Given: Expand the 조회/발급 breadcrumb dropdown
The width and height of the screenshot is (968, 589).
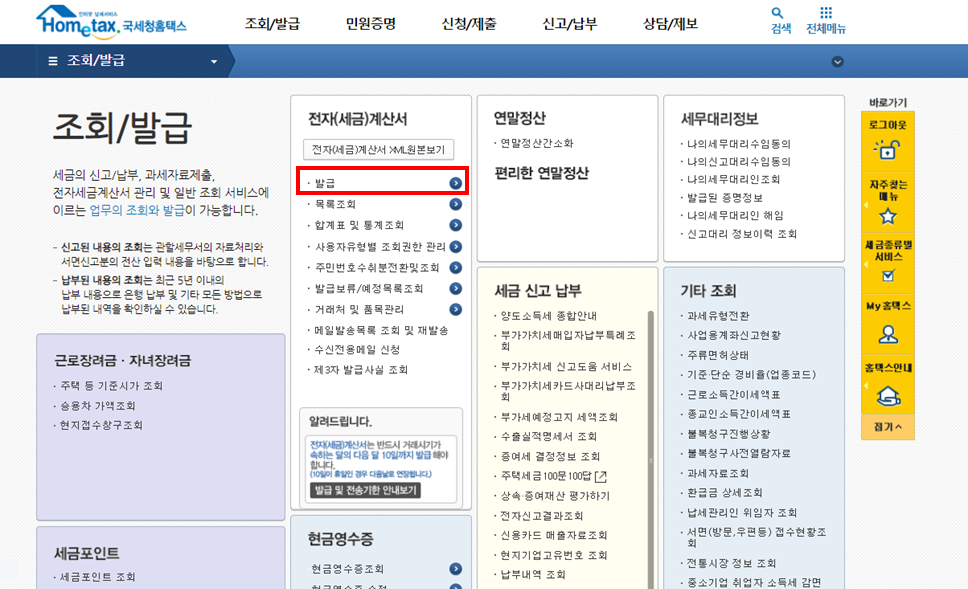Looking at the screenshot, I should 214,62.
